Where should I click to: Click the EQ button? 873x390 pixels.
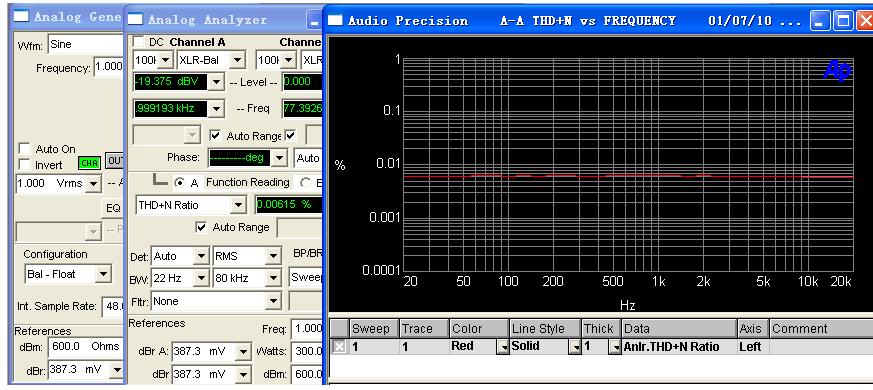coord(114,208)
